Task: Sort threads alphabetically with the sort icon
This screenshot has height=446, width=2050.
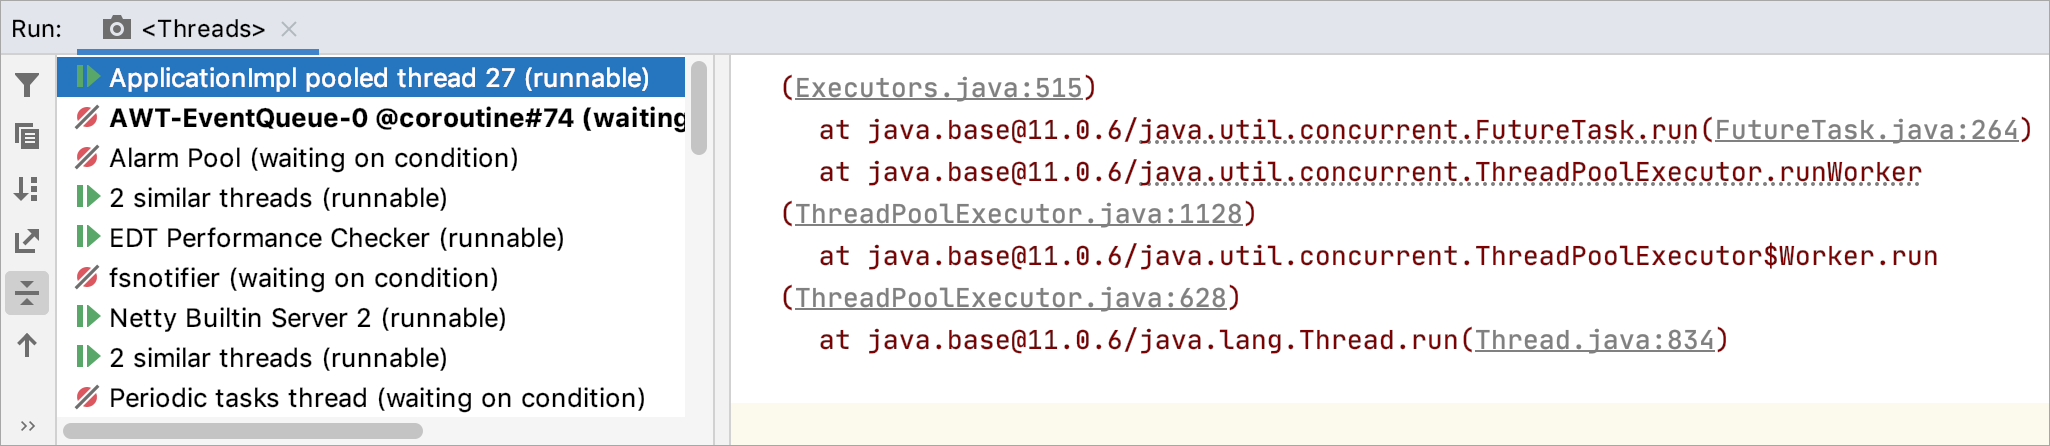Action: pyautogui.click(x=27, y=189)
